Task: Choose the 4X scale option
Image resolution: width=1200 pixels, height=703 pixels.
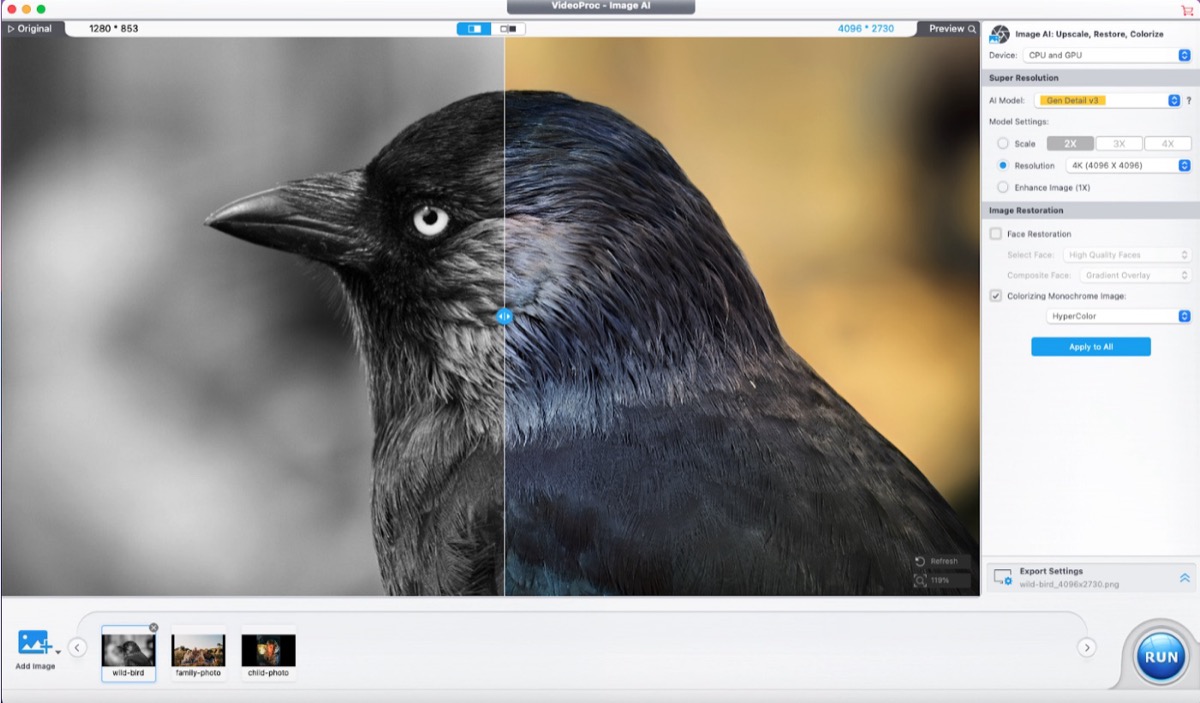Action: (1167, 144)
